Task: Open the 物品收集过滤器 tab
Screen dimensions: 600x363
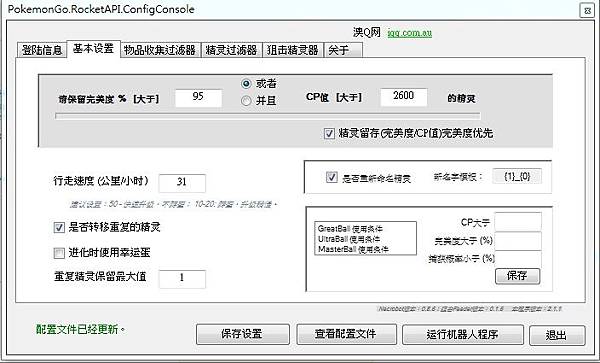Action: [x=160, y=50]
